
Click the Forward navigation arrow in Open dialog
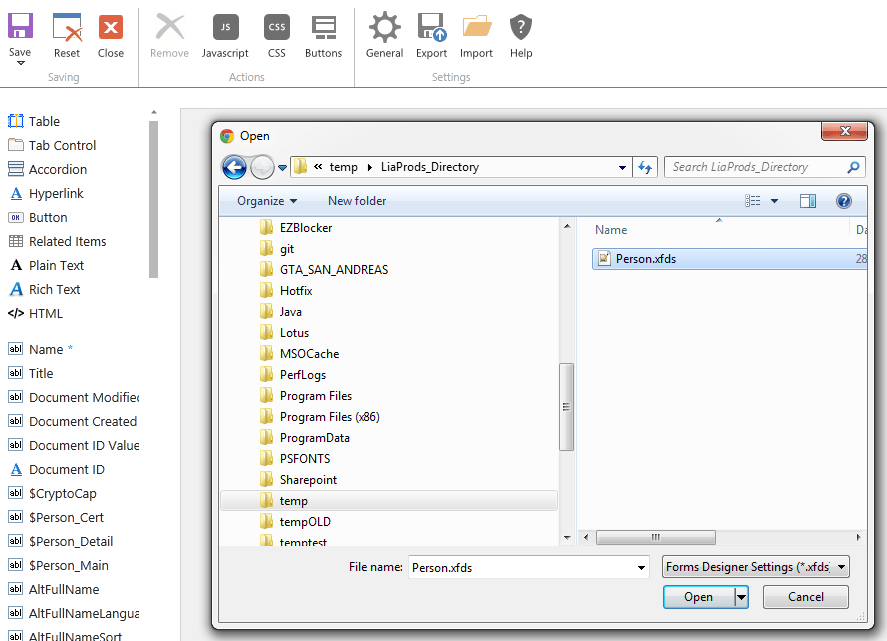click(262, 167)
